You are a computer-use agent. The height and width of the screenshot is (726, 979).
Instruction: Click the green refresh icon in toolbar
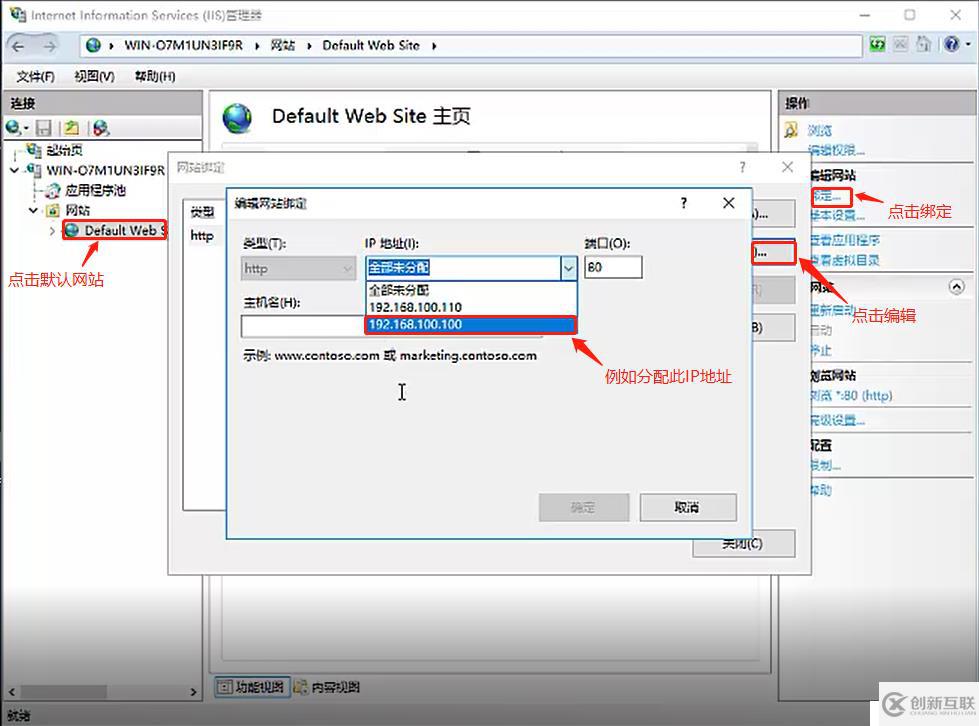877,44
